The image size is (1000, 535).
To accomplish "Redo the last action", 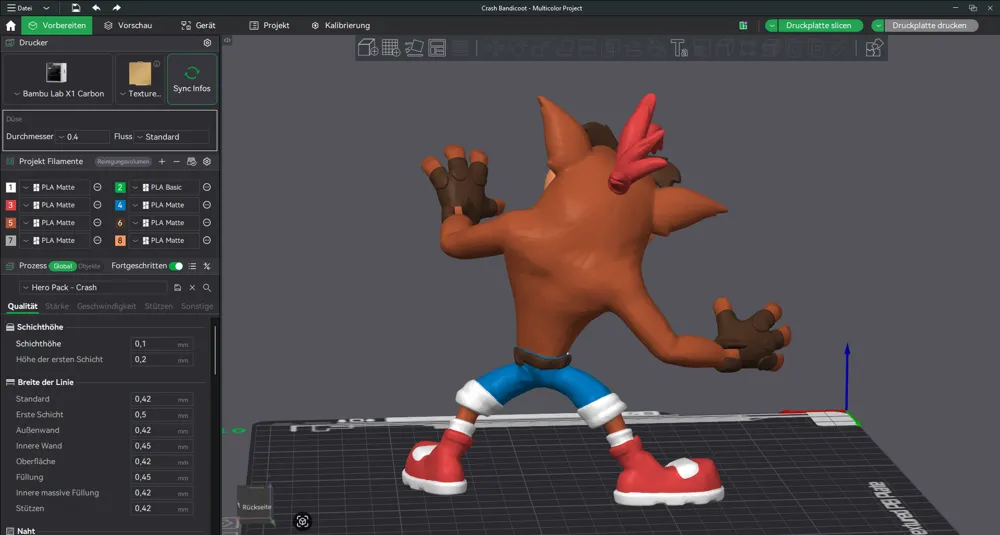I will 116,8.
